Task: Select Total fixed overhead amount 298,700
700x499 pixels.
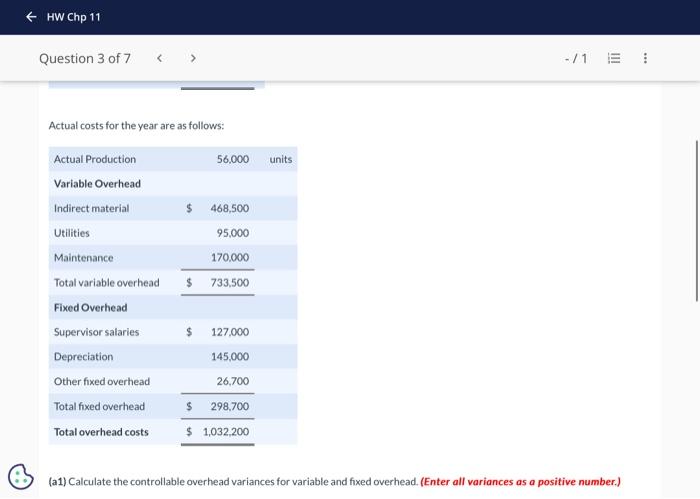Action: (x=229, y=406)
